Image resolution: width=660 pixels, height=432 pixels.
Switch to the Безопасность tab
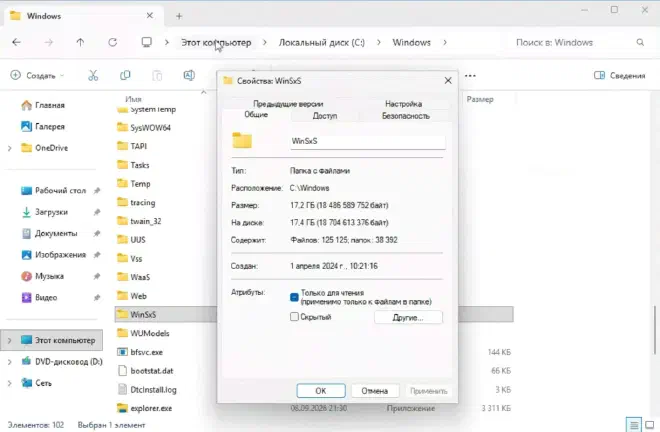(x=405, y=116)
